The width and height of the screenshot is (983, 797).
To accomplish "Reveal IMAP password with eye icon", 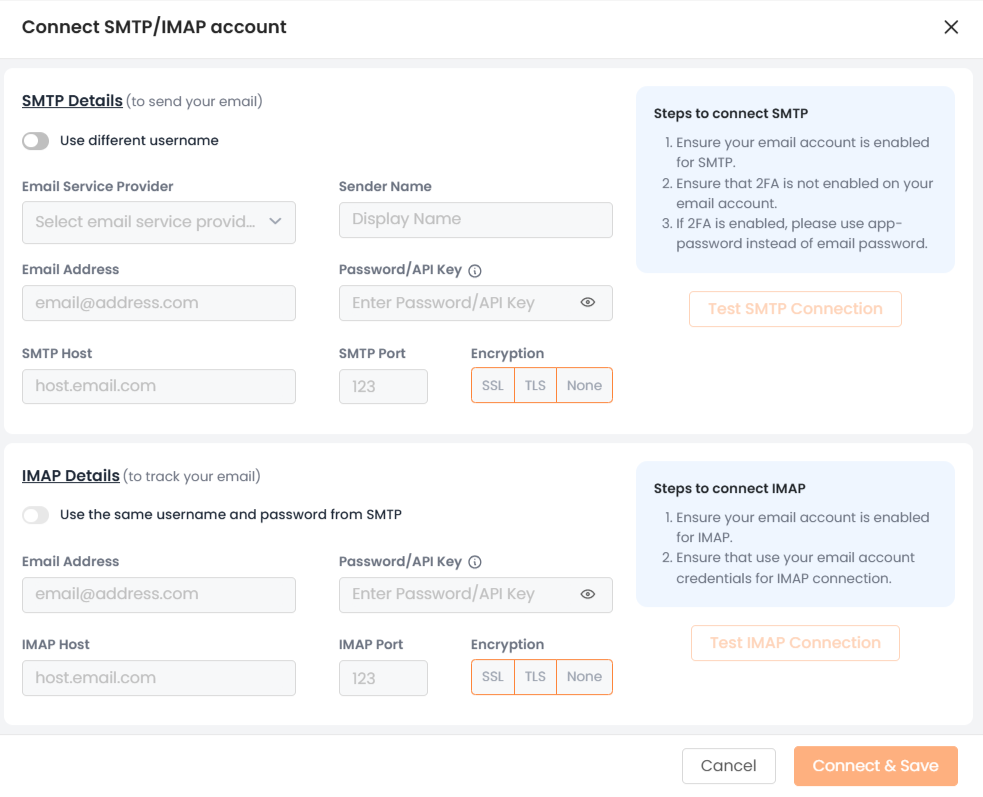I will click(x=588, y=594).
